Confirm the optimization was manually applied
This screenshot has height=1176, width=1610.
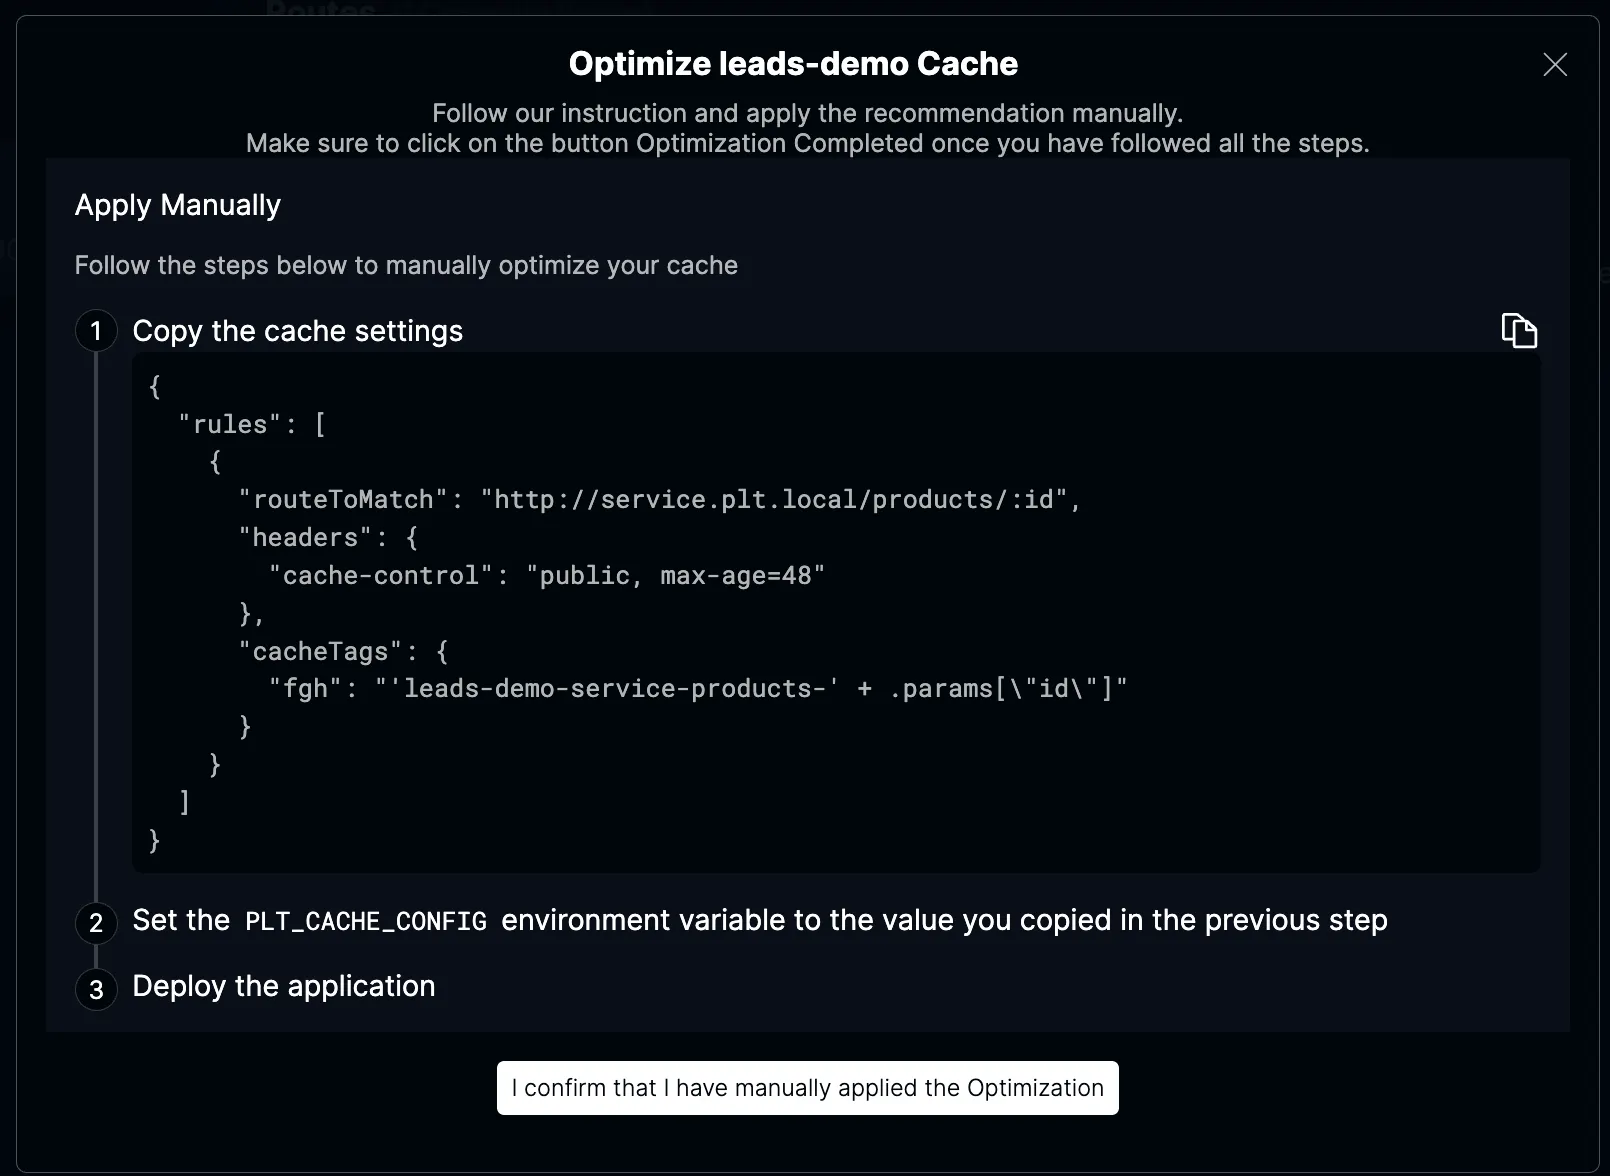point(807,1088)
